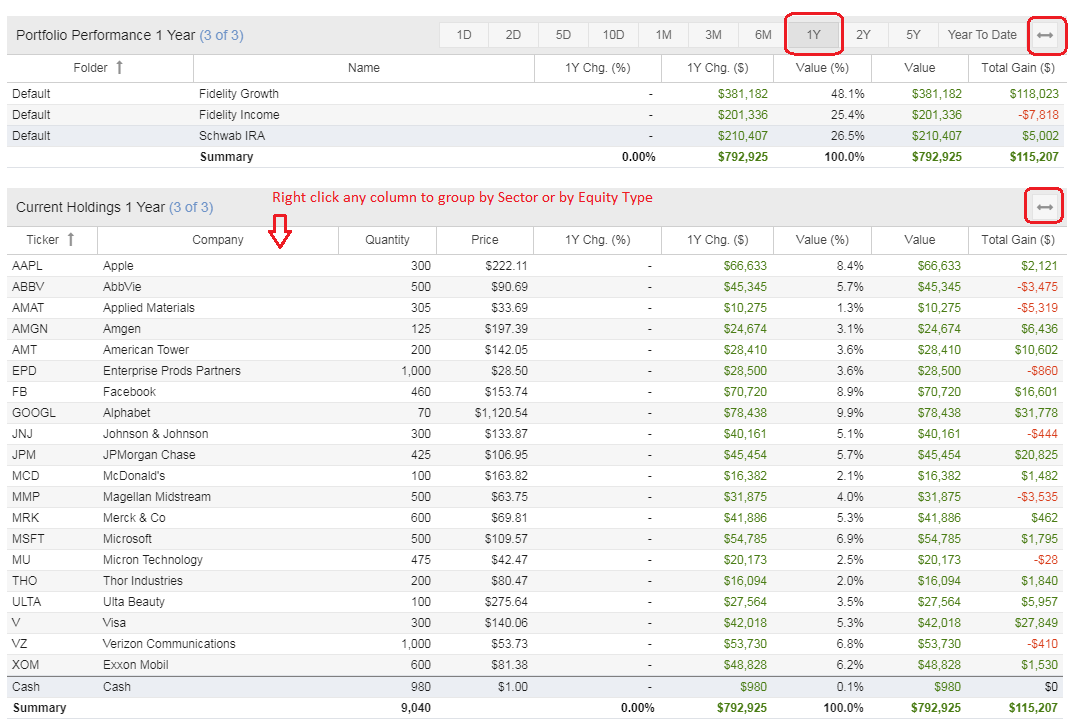Select the Fidelity Growth portfolio row
The image size is (1081, 723).
[x=239, y=94]
